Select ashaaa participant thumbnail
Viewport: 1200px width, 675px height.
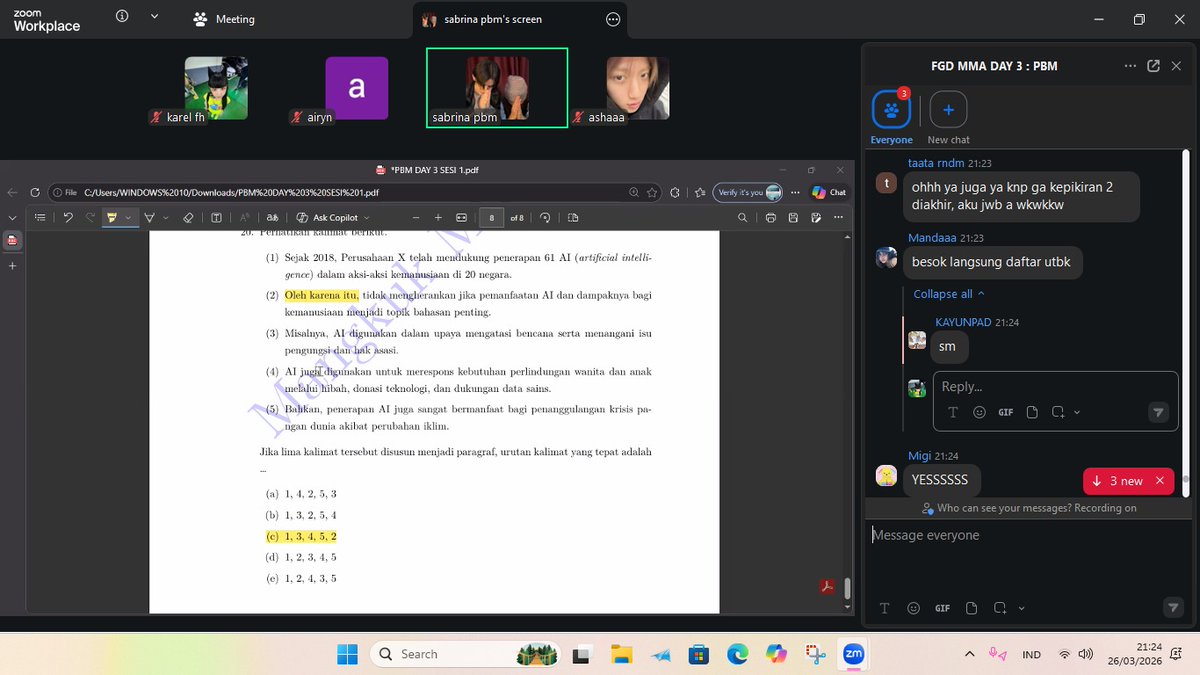pyautogui.click(x=638, y=89)
